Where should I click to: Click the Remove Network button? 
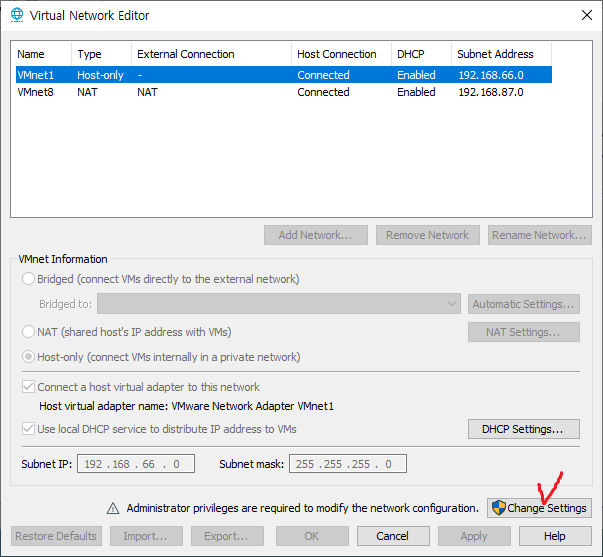pos(428,235)
